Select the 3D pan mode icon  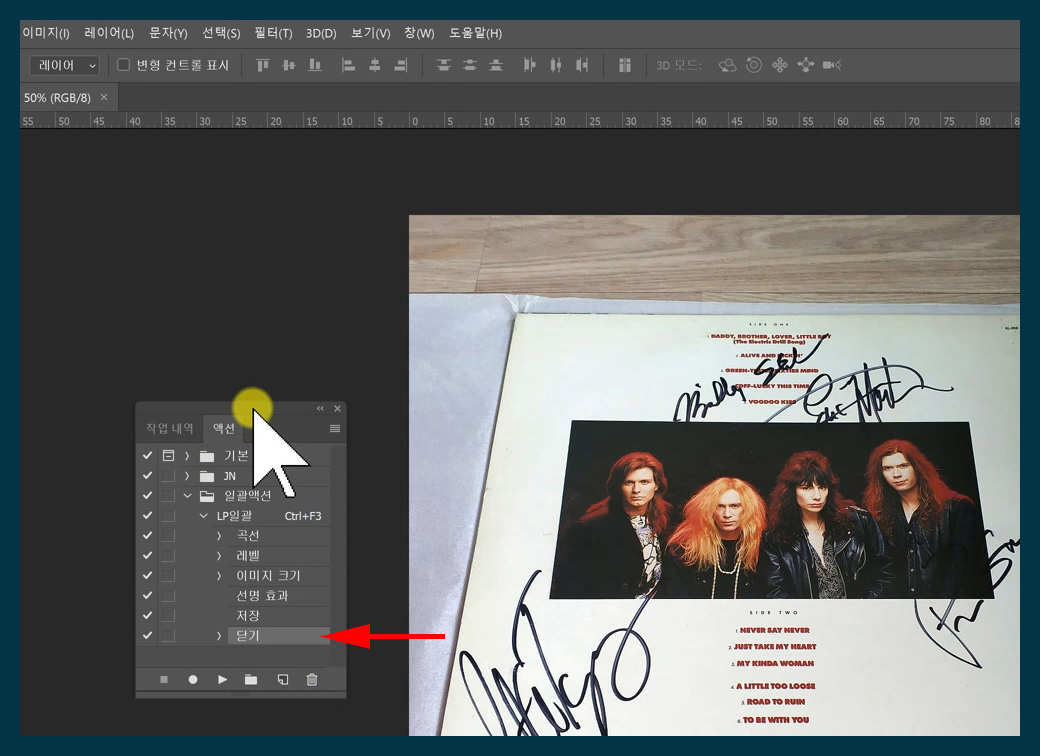point(780,65)
